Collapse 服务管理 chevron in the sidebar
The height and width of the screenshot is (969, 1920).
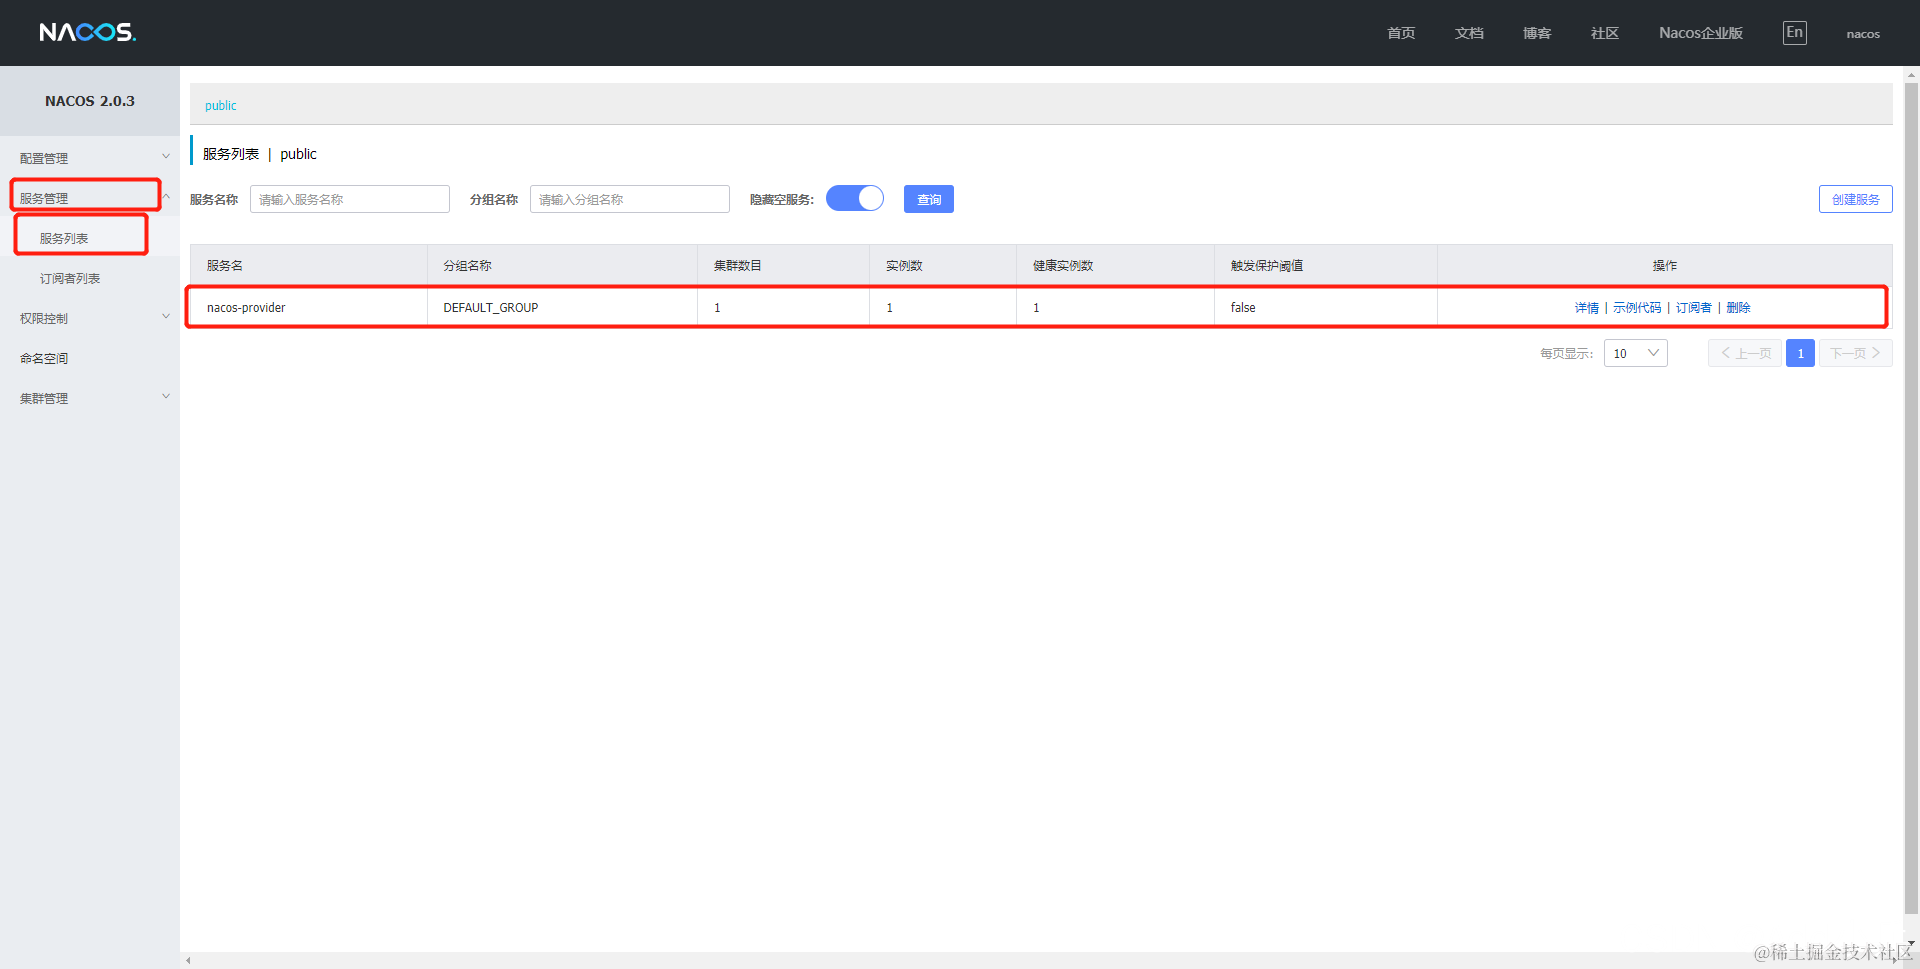[x=167, y=197]
